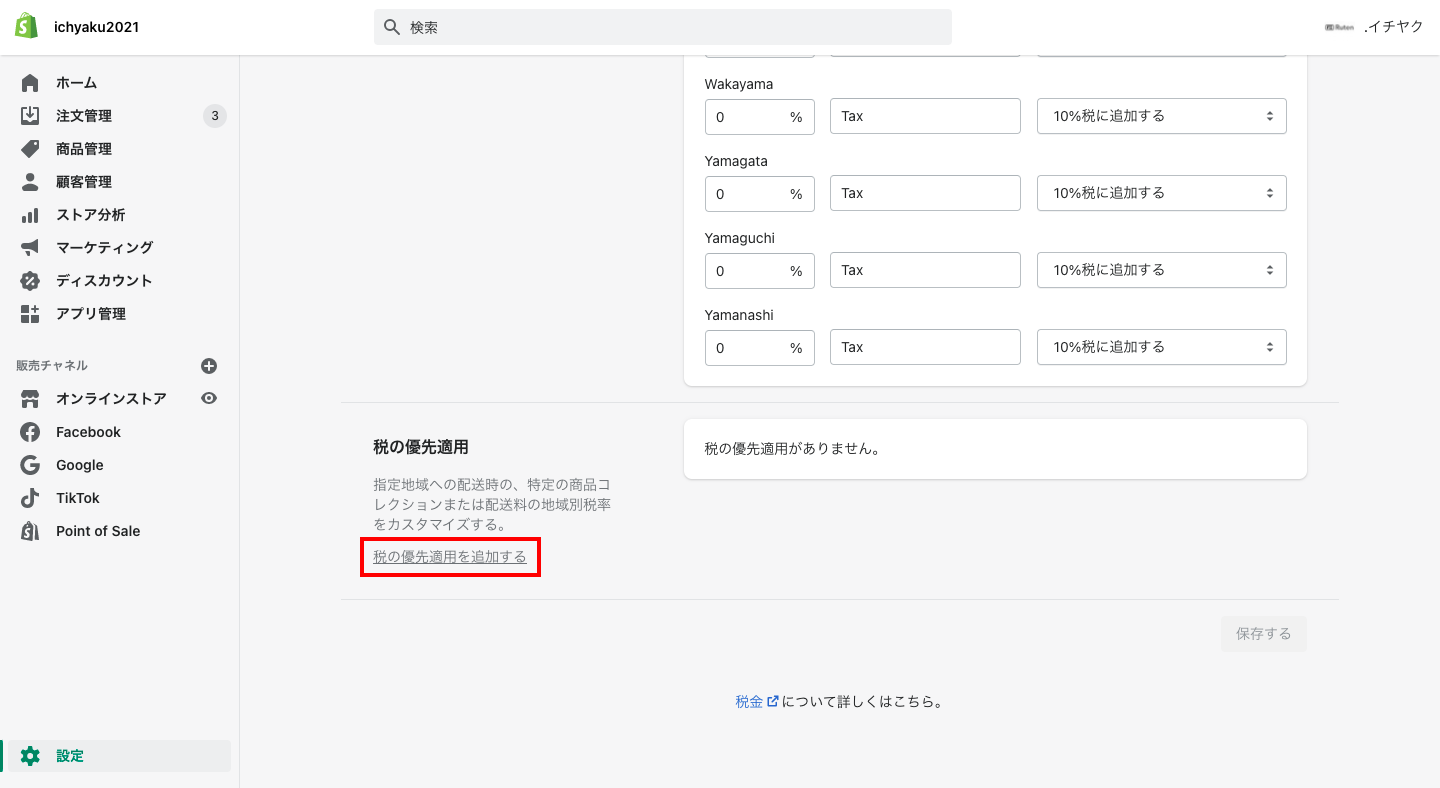Click the home icon in sidebar
The height and width of the screenshot is (788, 1440).
point(30,83)
